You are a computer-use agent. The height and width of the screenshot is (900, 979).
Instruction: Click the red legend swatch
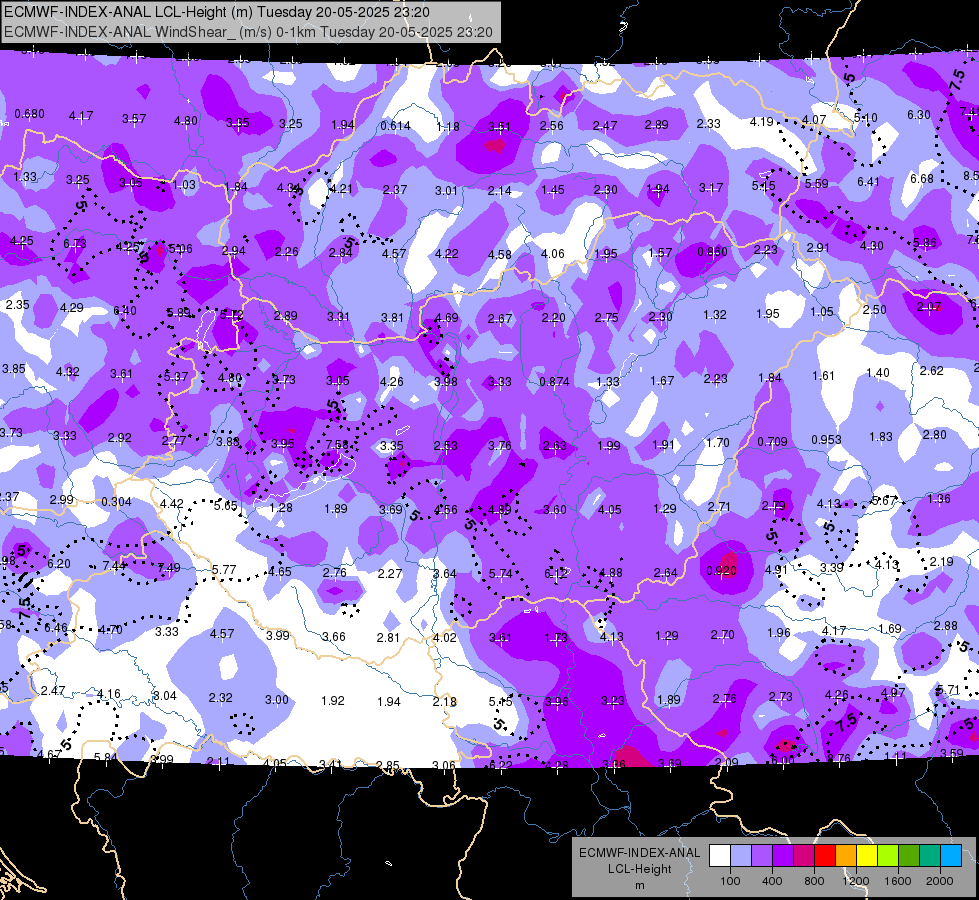825,855
